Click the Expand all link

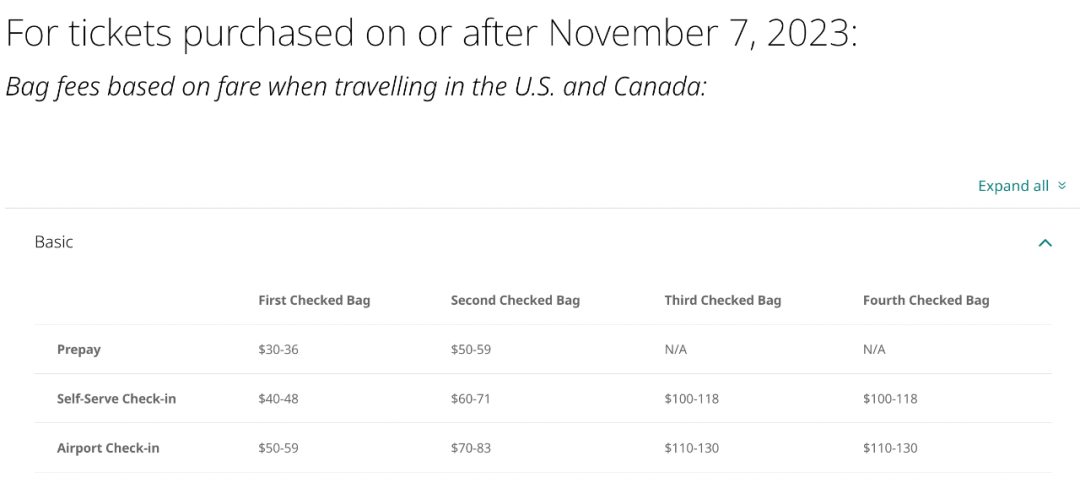(1012, 186)
